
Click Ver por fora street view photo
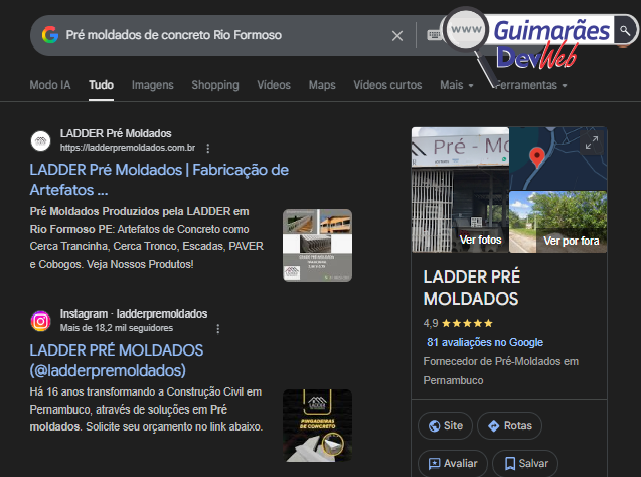(x=571, y=241)
